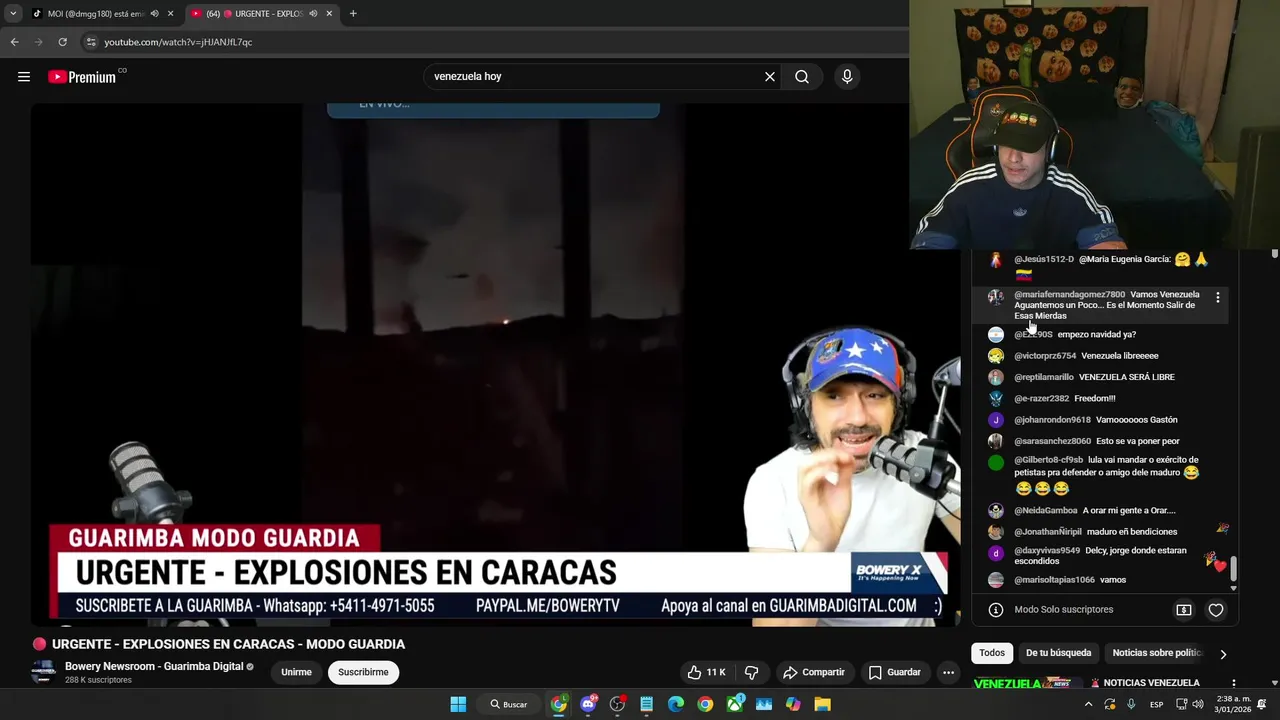Run search with magnifier button
This screenshot has width=1280, height=720.
click(802, 77)
